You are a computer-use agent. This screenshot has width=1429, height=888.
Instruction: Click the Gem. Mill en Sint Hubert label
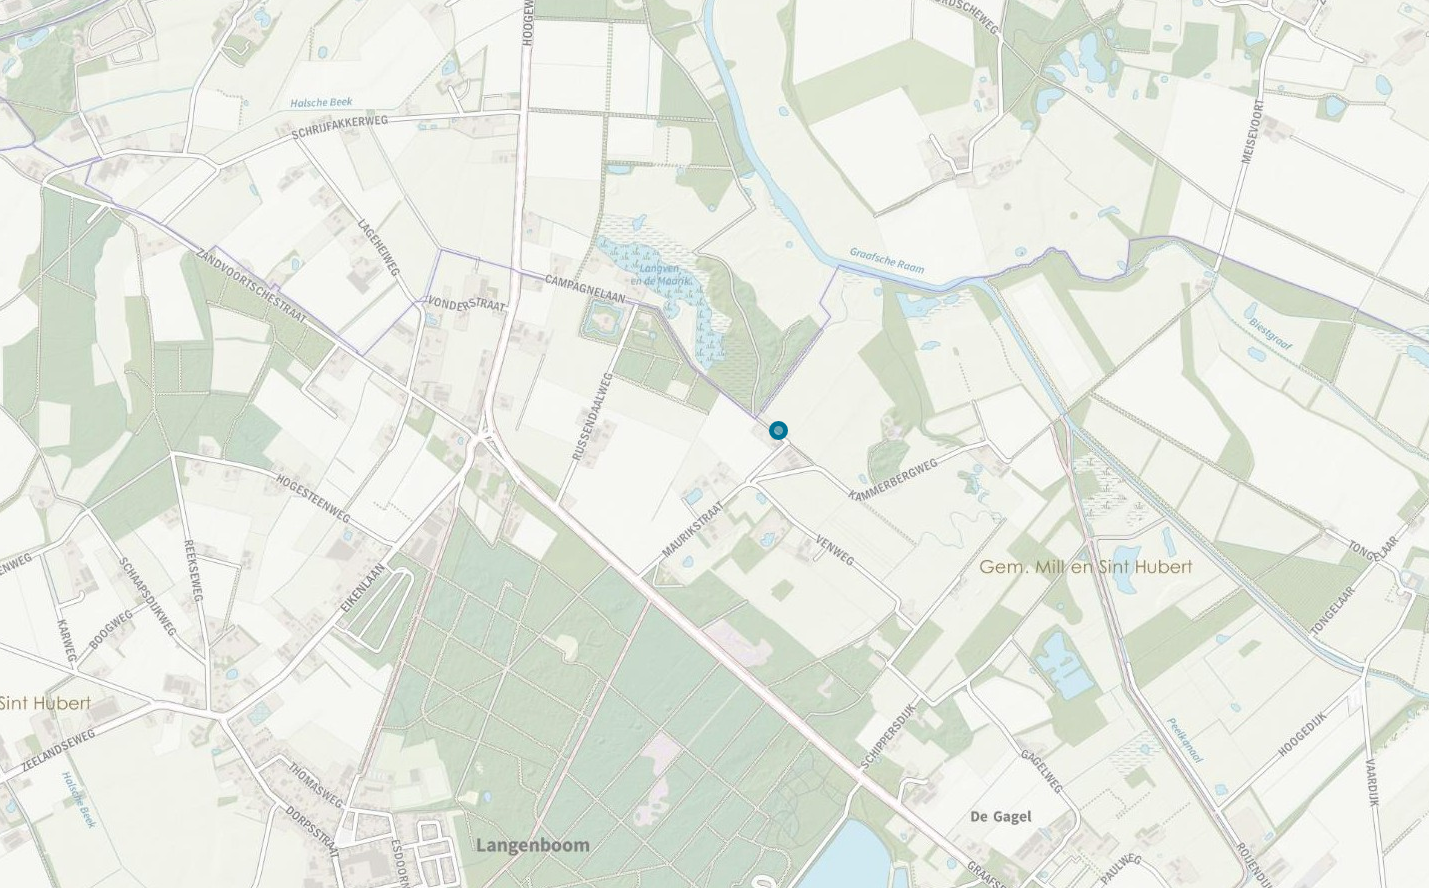coord(1085,567)
